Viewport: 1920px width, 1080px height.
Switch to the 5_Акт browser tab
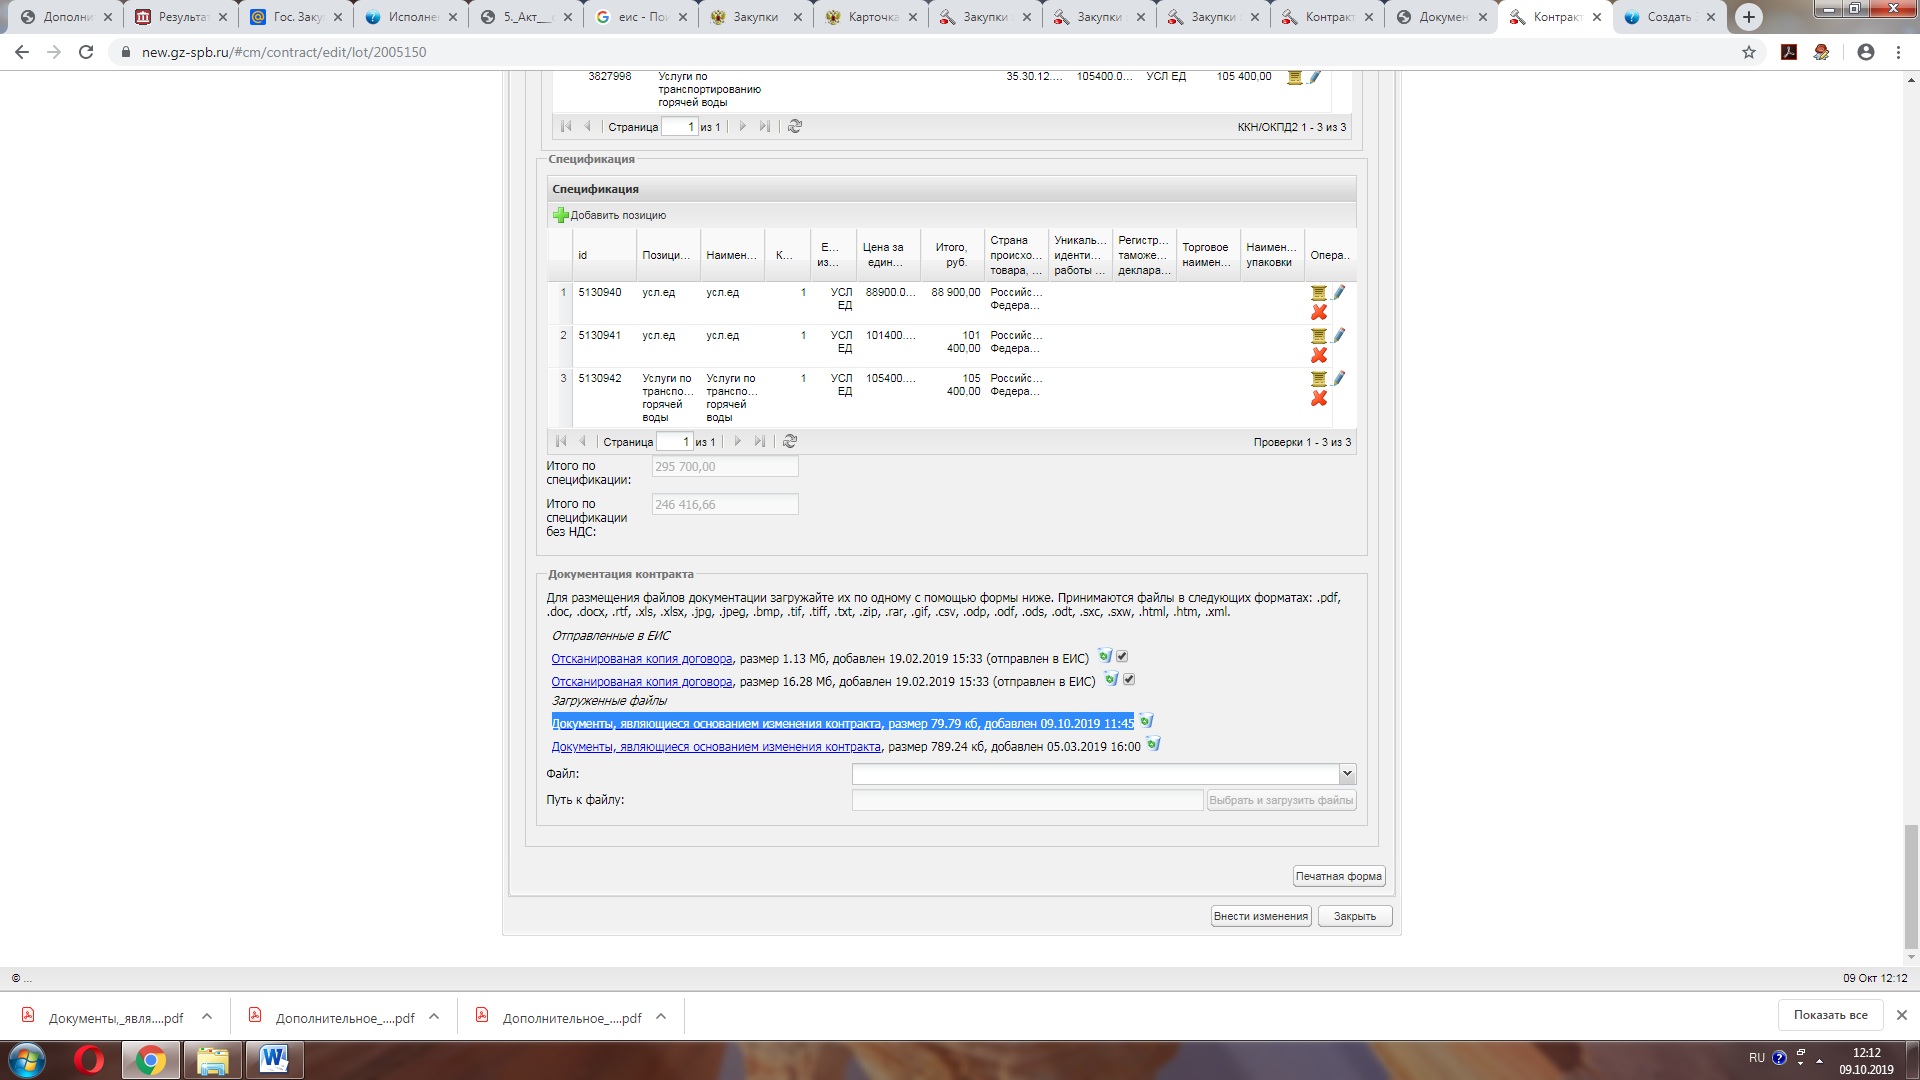coord(526,17)
